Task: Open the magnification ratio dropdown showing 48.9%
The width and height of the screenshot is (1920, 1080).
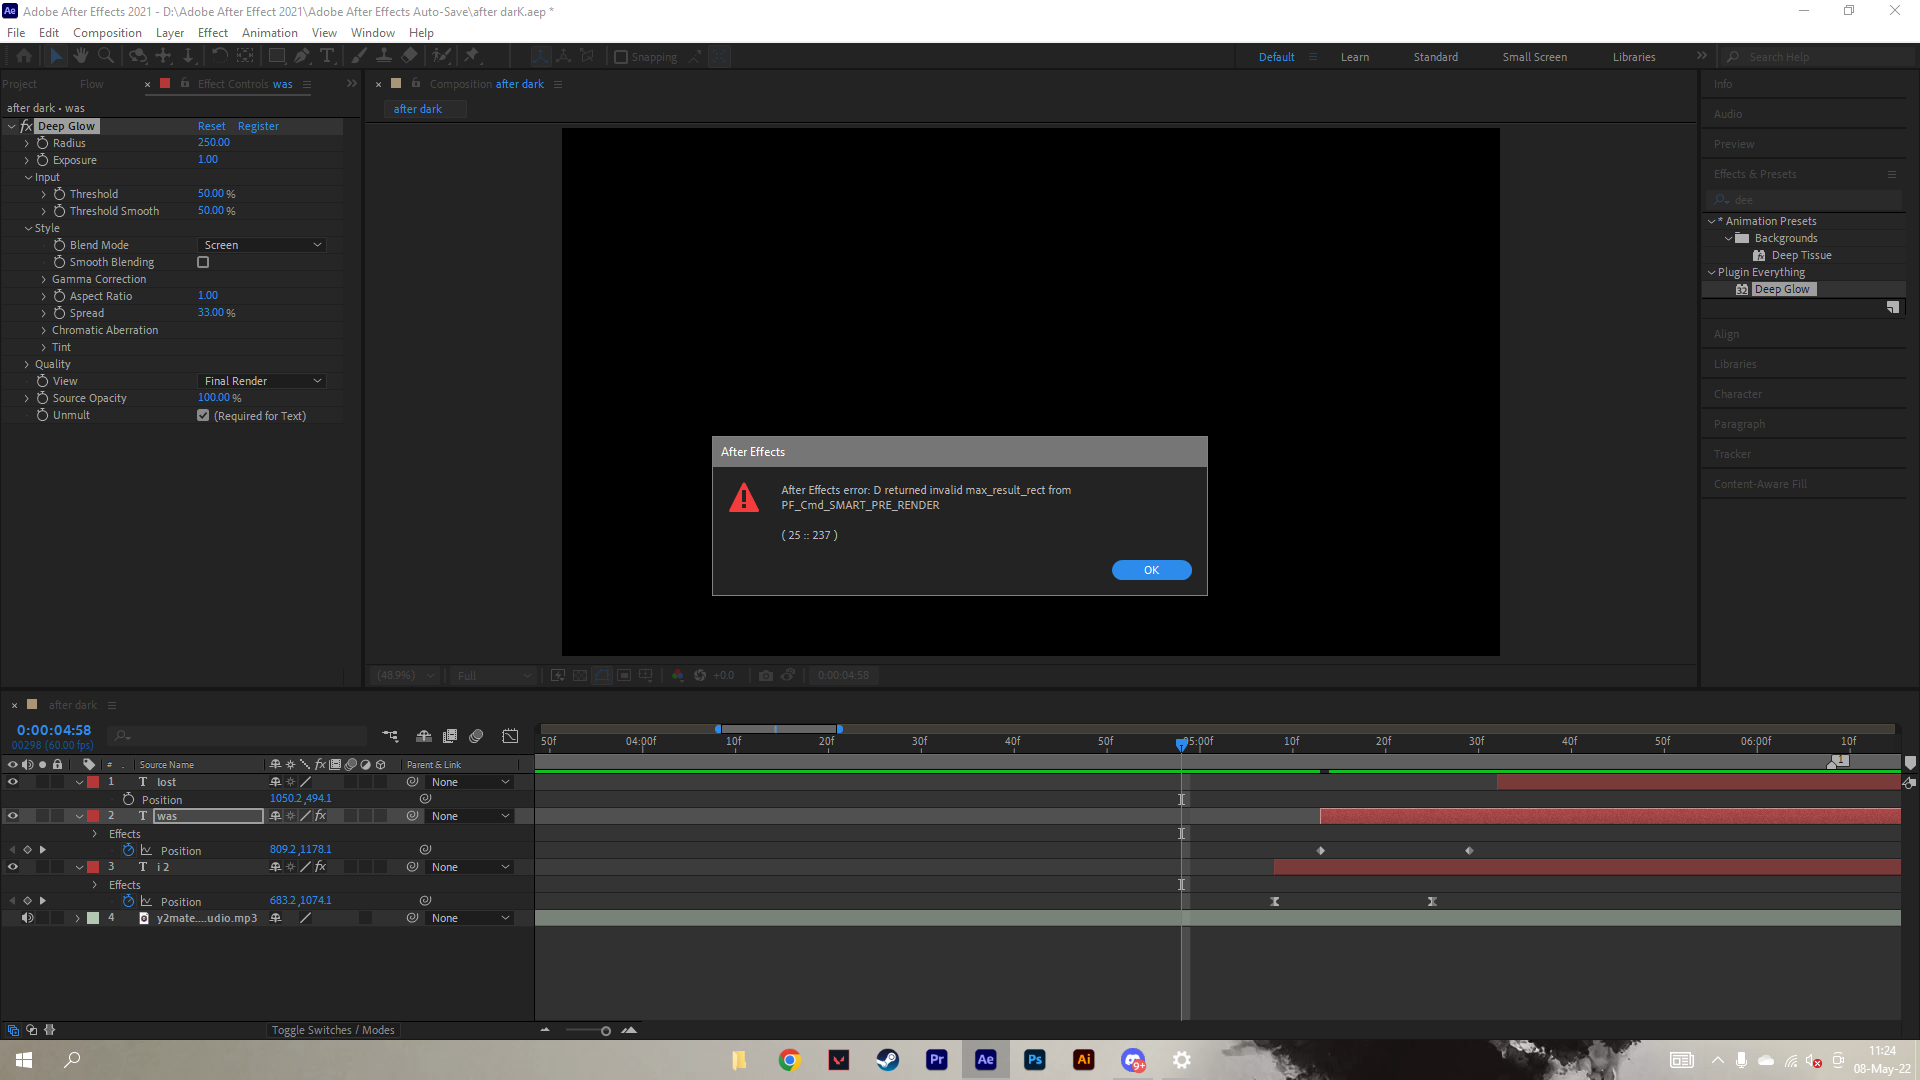Action: [x=403, y=675]
